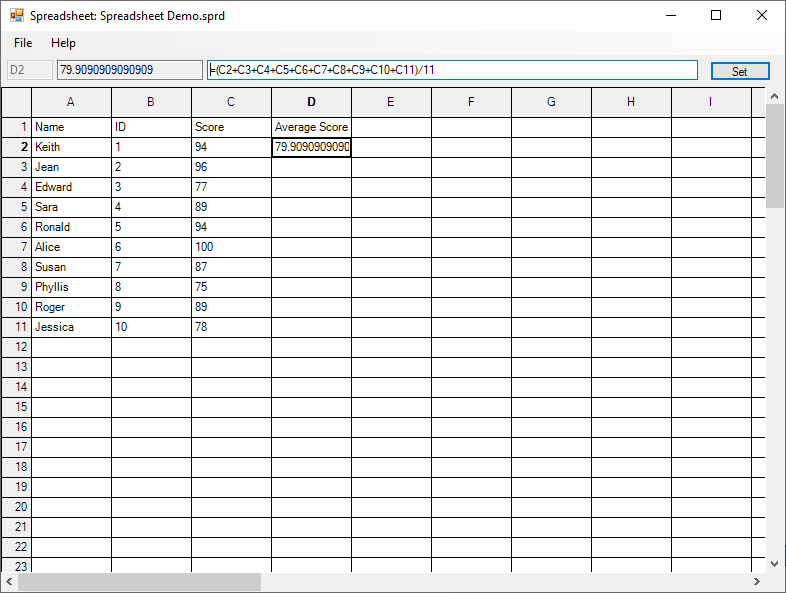Select the cell containing Susan
This screenshot has width=786, height=593.
(x=71, y=268)
